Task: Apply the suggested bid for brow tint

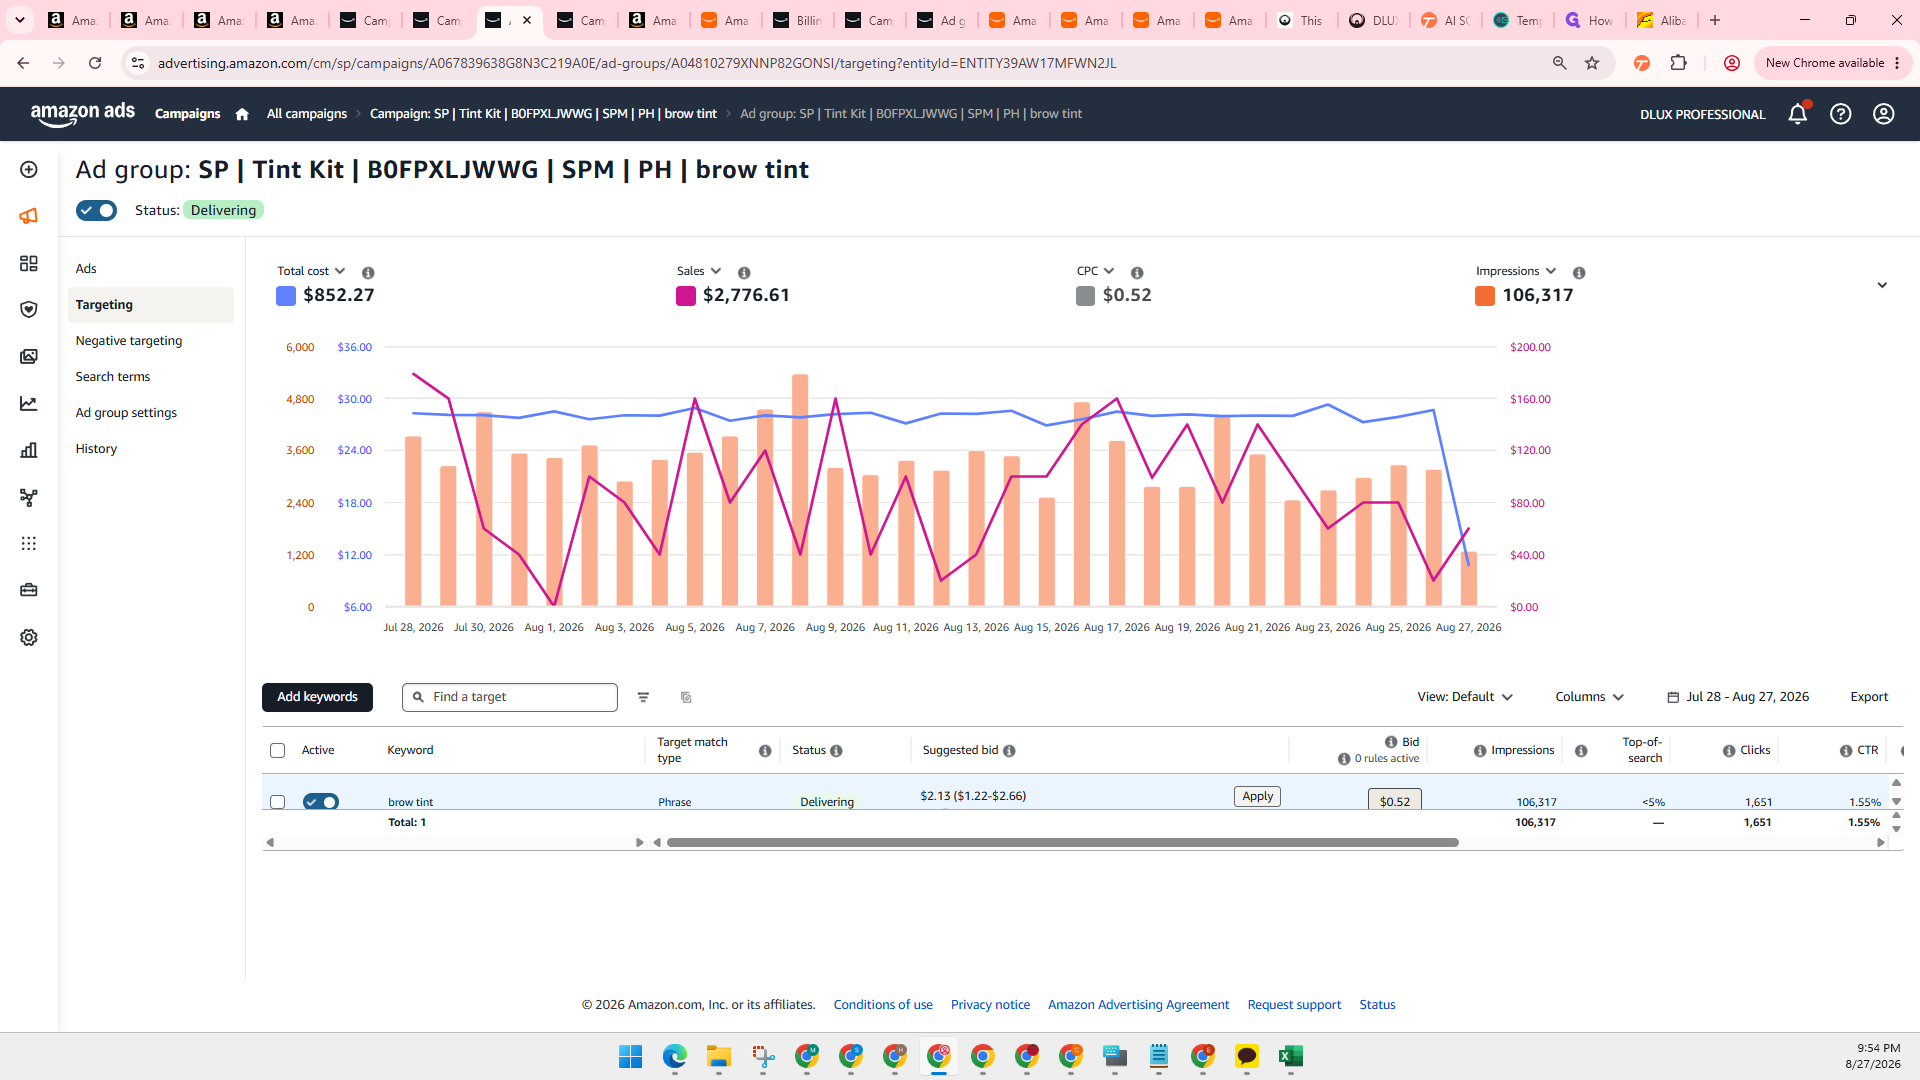Action: [1257, 796]
